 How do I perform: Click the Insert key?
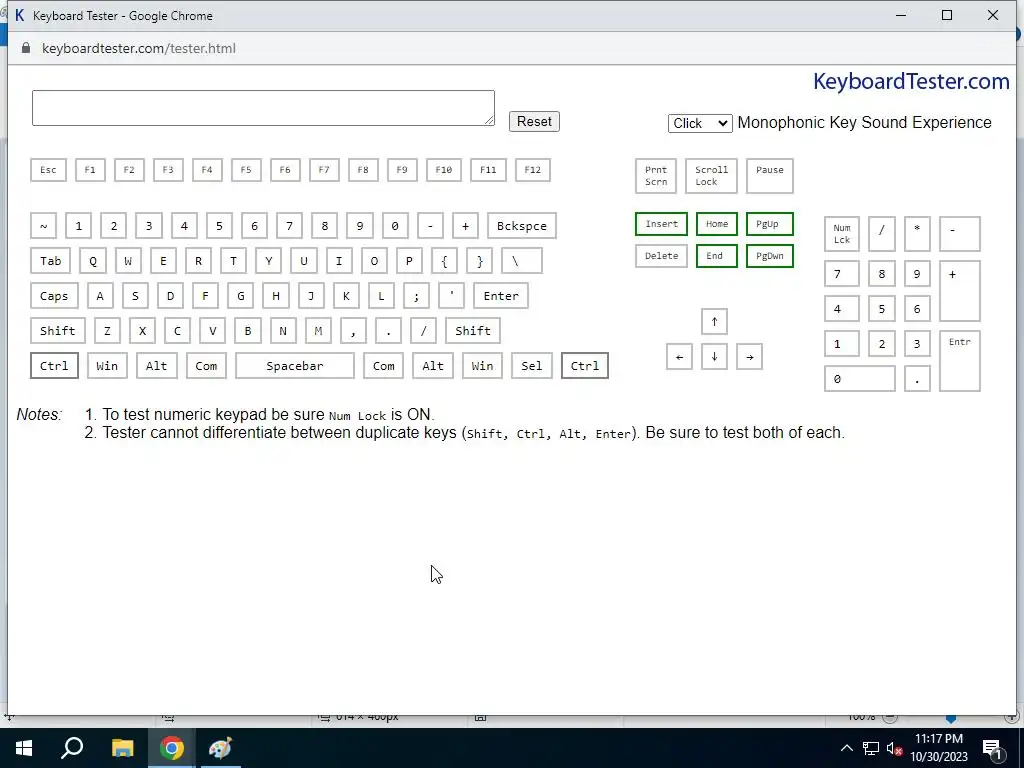pyautogui.click(x=662, y=224)
